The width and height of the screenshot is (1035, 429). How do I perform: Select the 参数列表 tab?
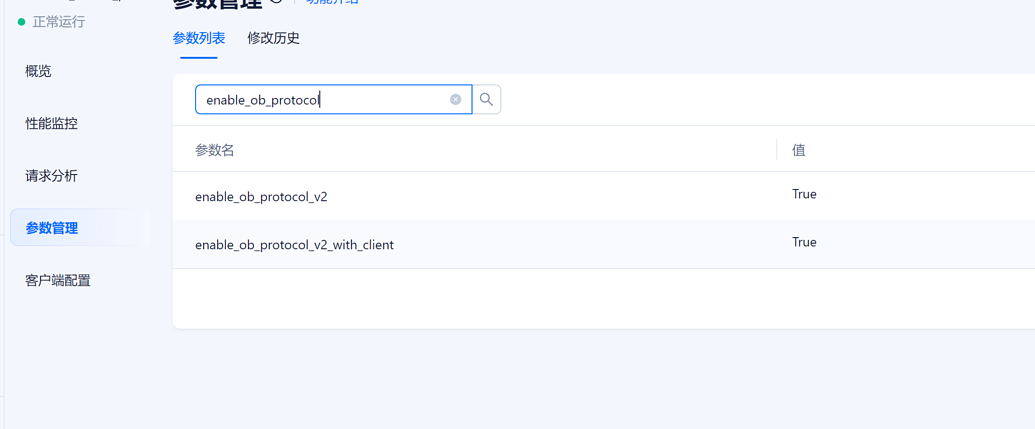click(x=199, y=38)
